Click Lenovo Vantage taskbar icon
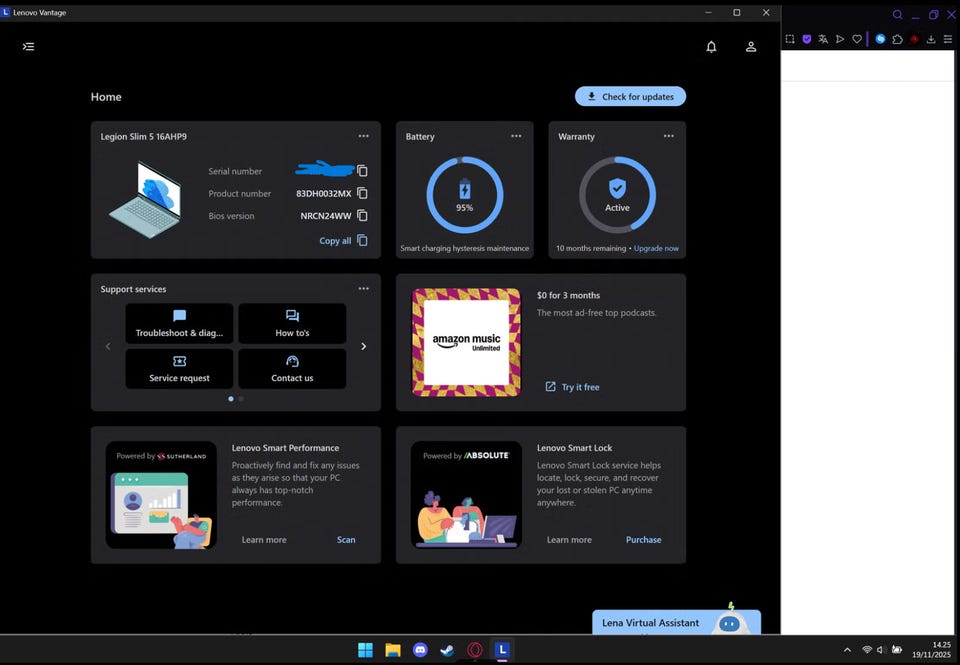The height and width of the screenshot is (665, 960). (x=502, y=650)
